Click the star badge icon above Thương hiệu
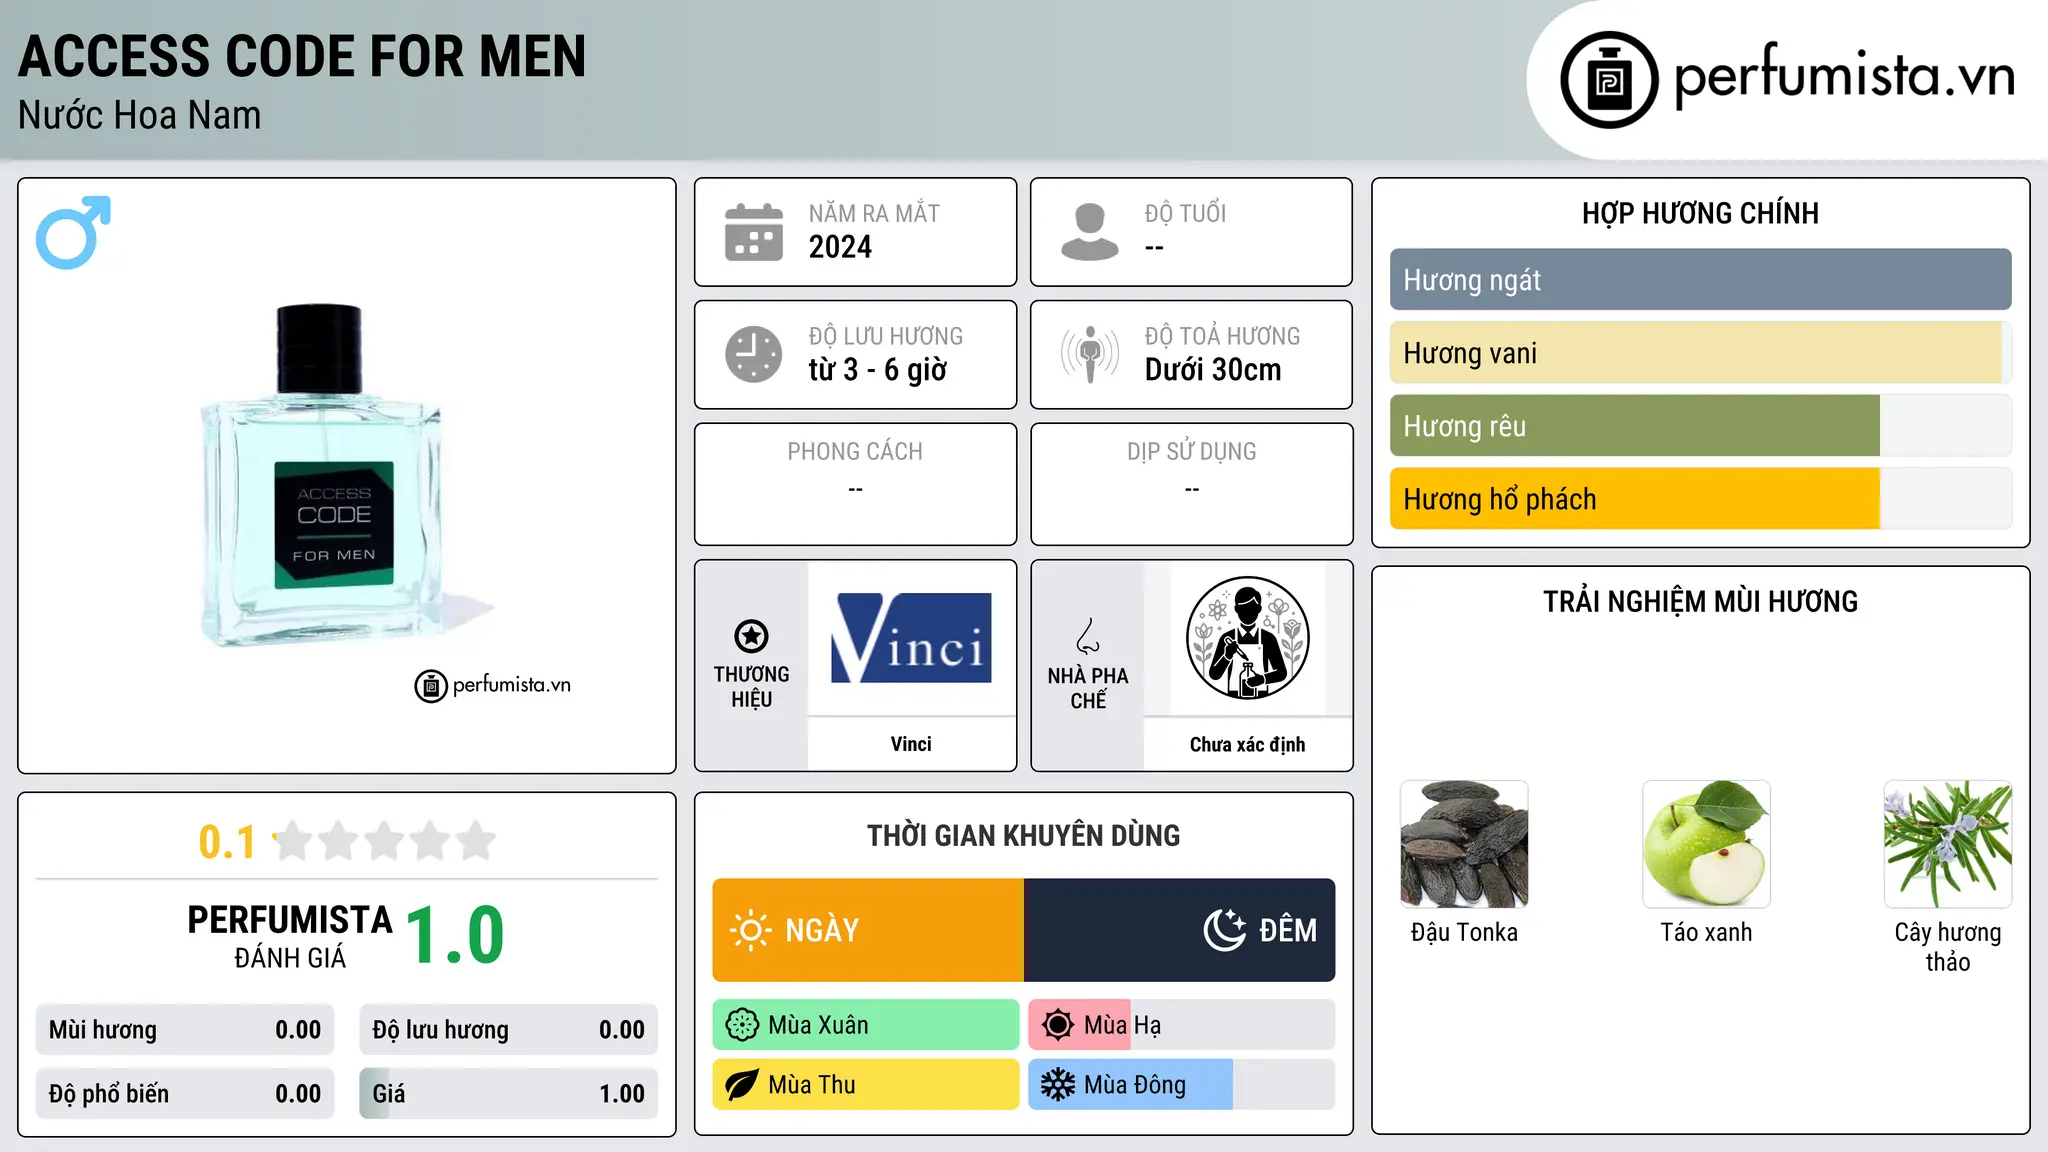This screenshot has width=2048, height=1152. click(x=751, y=636)
